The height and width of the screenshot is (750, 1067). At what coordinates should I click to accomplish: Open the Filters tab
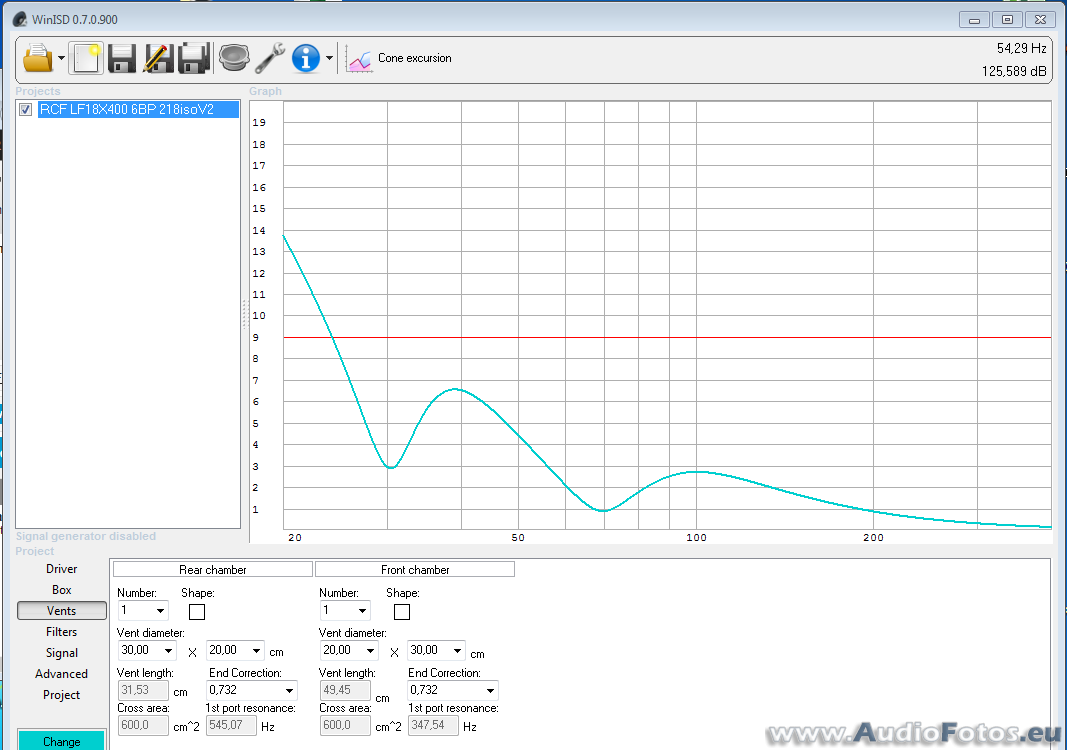61,632
